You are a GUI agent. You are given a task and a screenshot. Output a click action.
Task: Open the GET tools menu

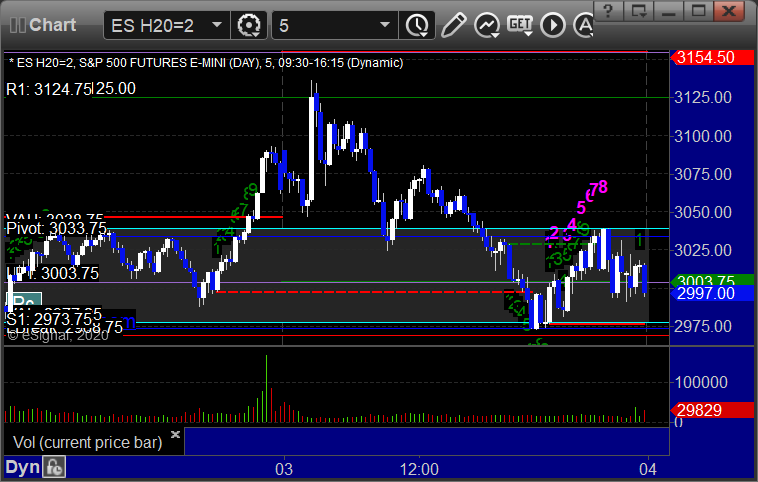pos(520,25)
